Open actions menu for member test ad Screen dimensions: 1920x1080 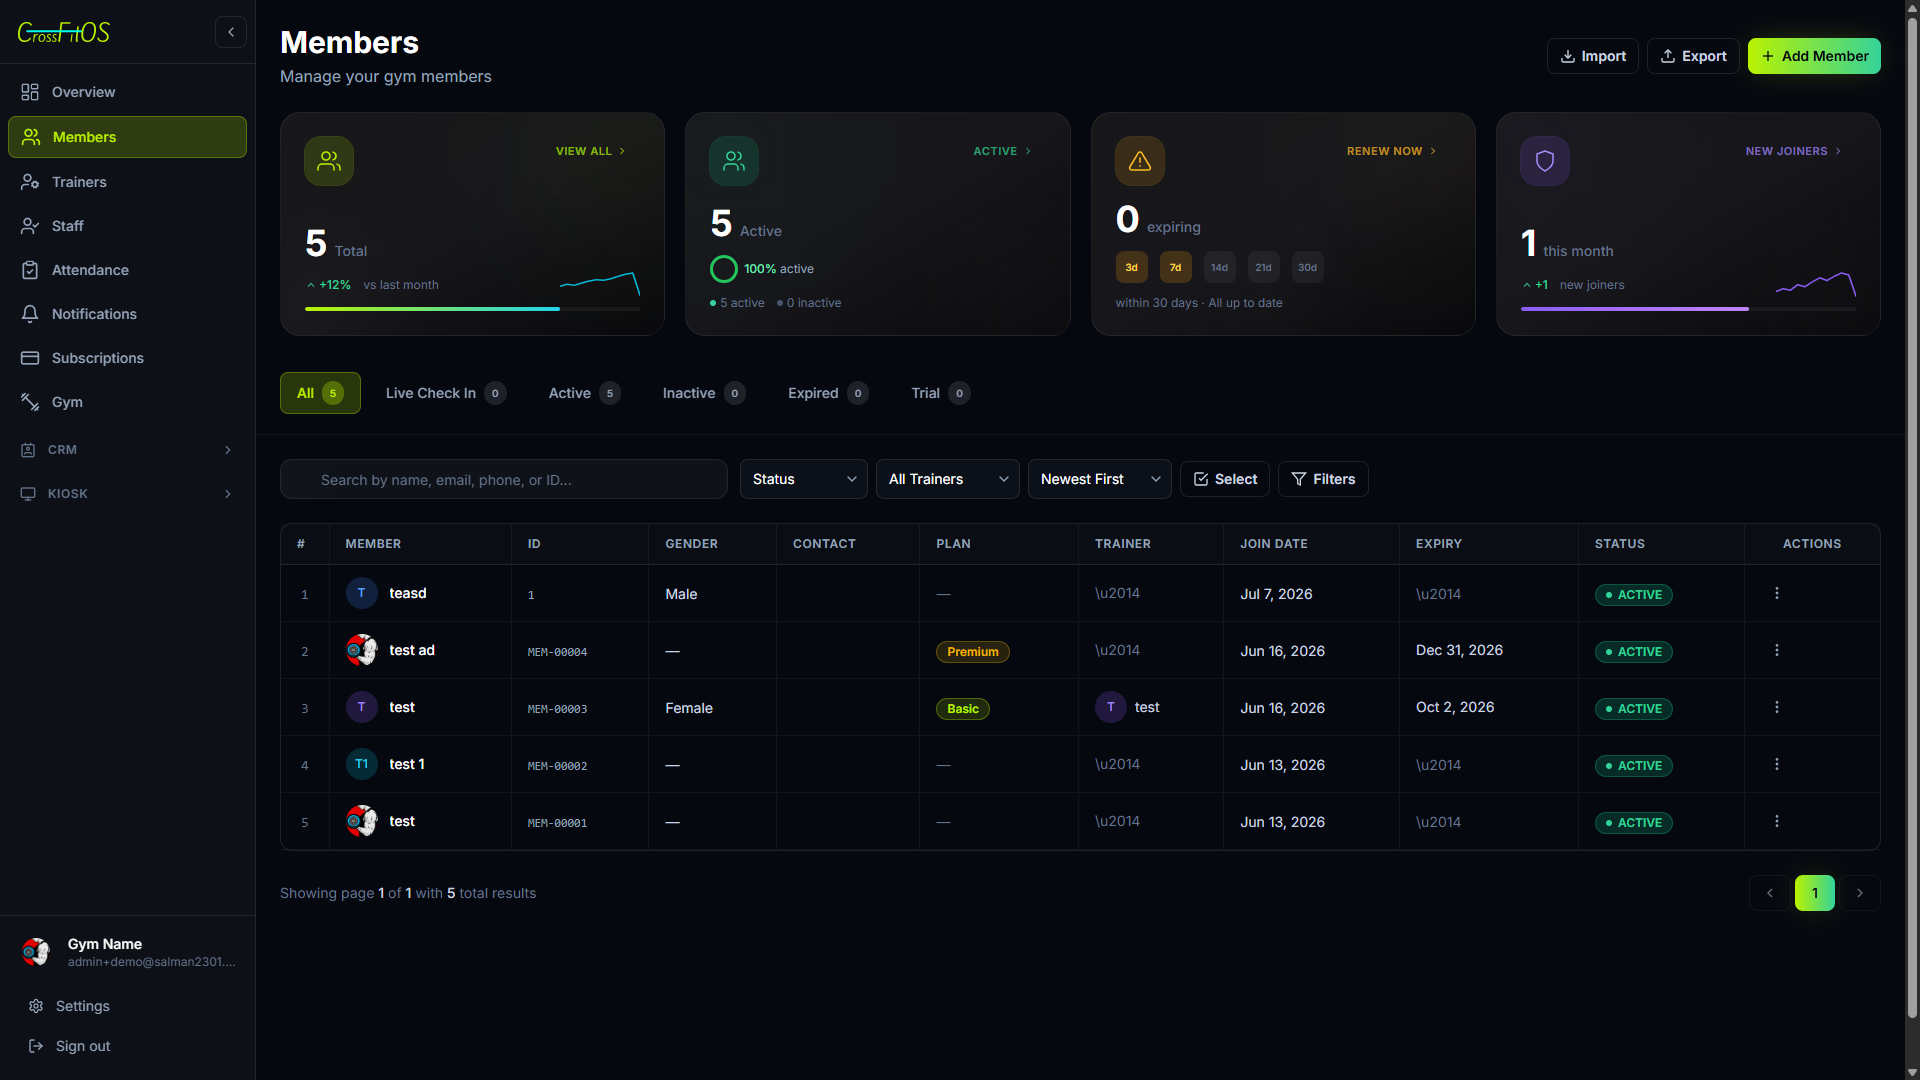tap(1777, 650)
